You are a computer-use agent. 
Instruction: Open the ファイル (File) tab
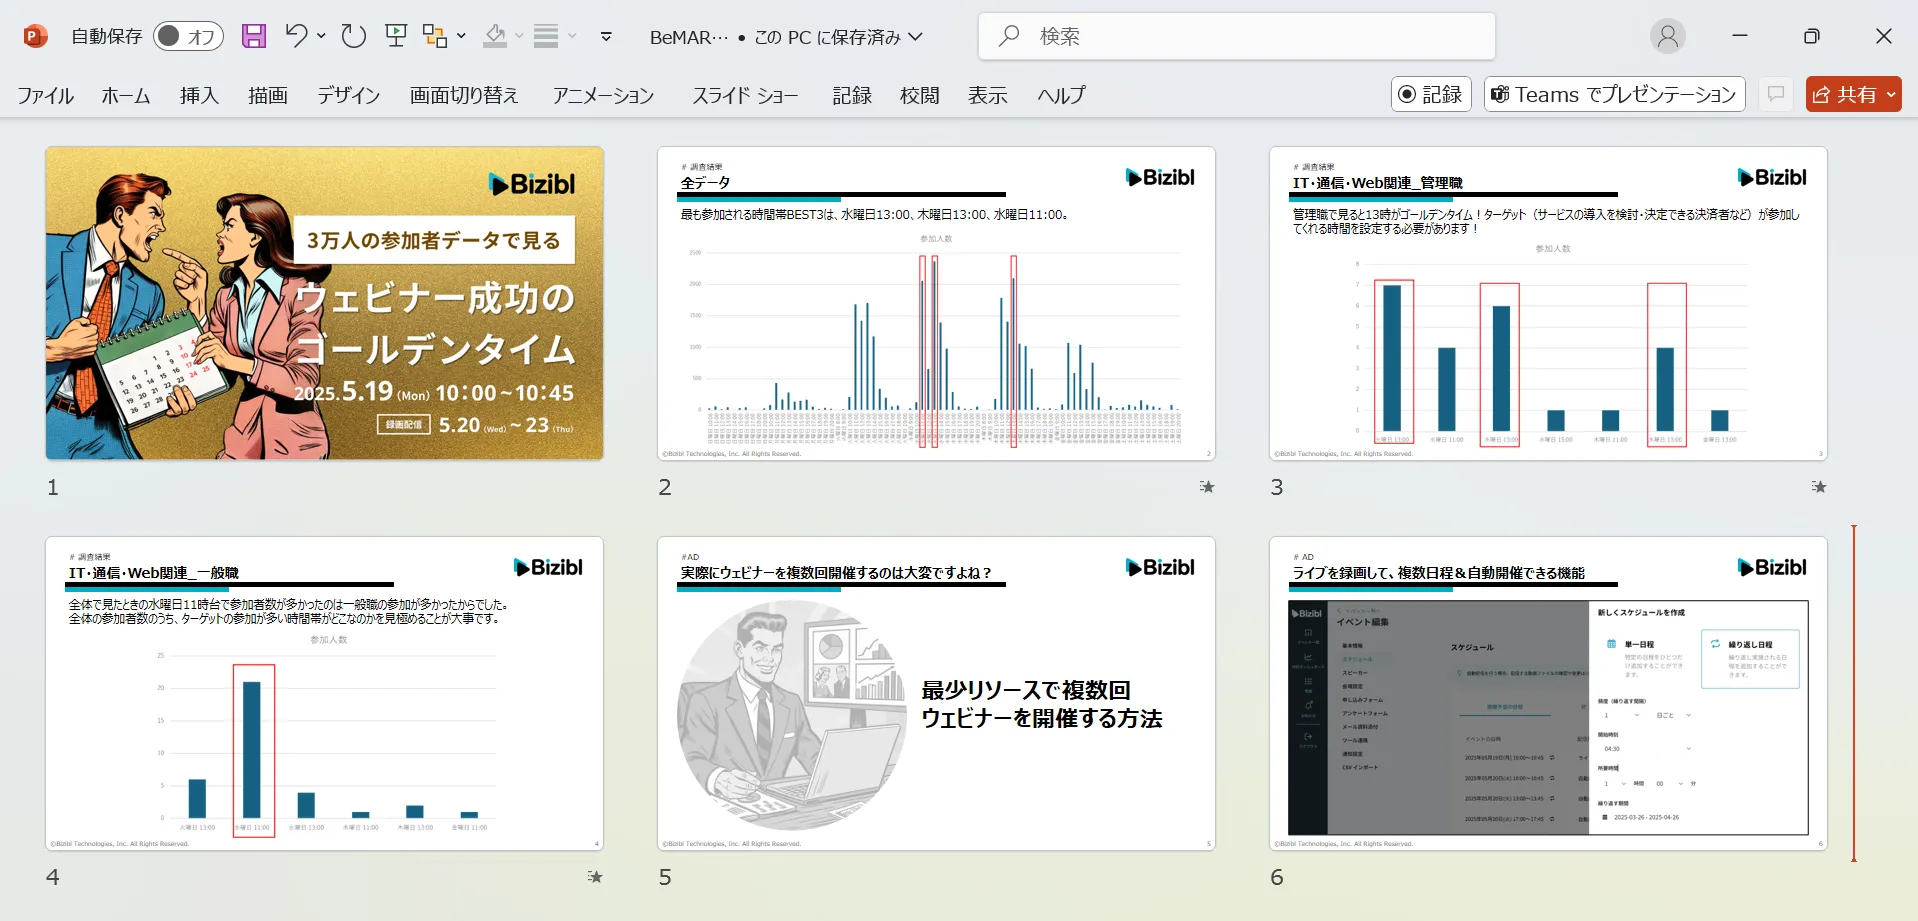pos(46,95)
